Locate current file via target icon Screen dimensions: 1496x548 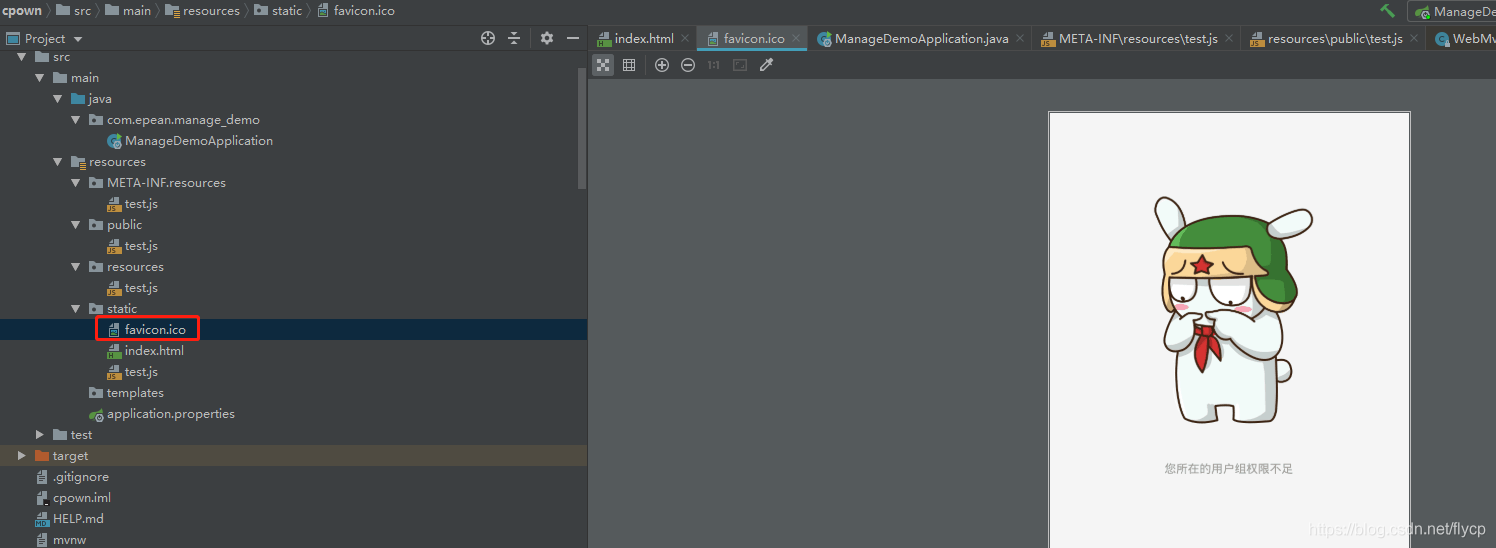tap(488, 38)
